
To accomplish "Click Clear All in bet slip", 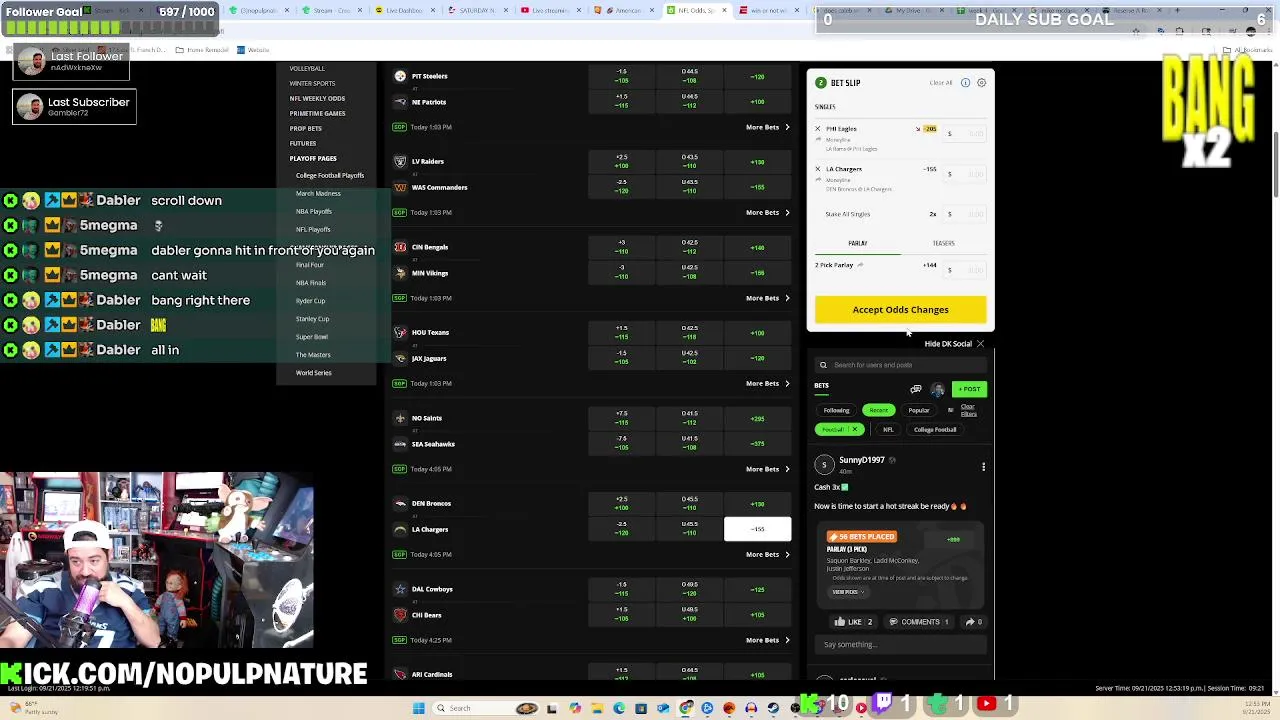I will tap(940, 83).
